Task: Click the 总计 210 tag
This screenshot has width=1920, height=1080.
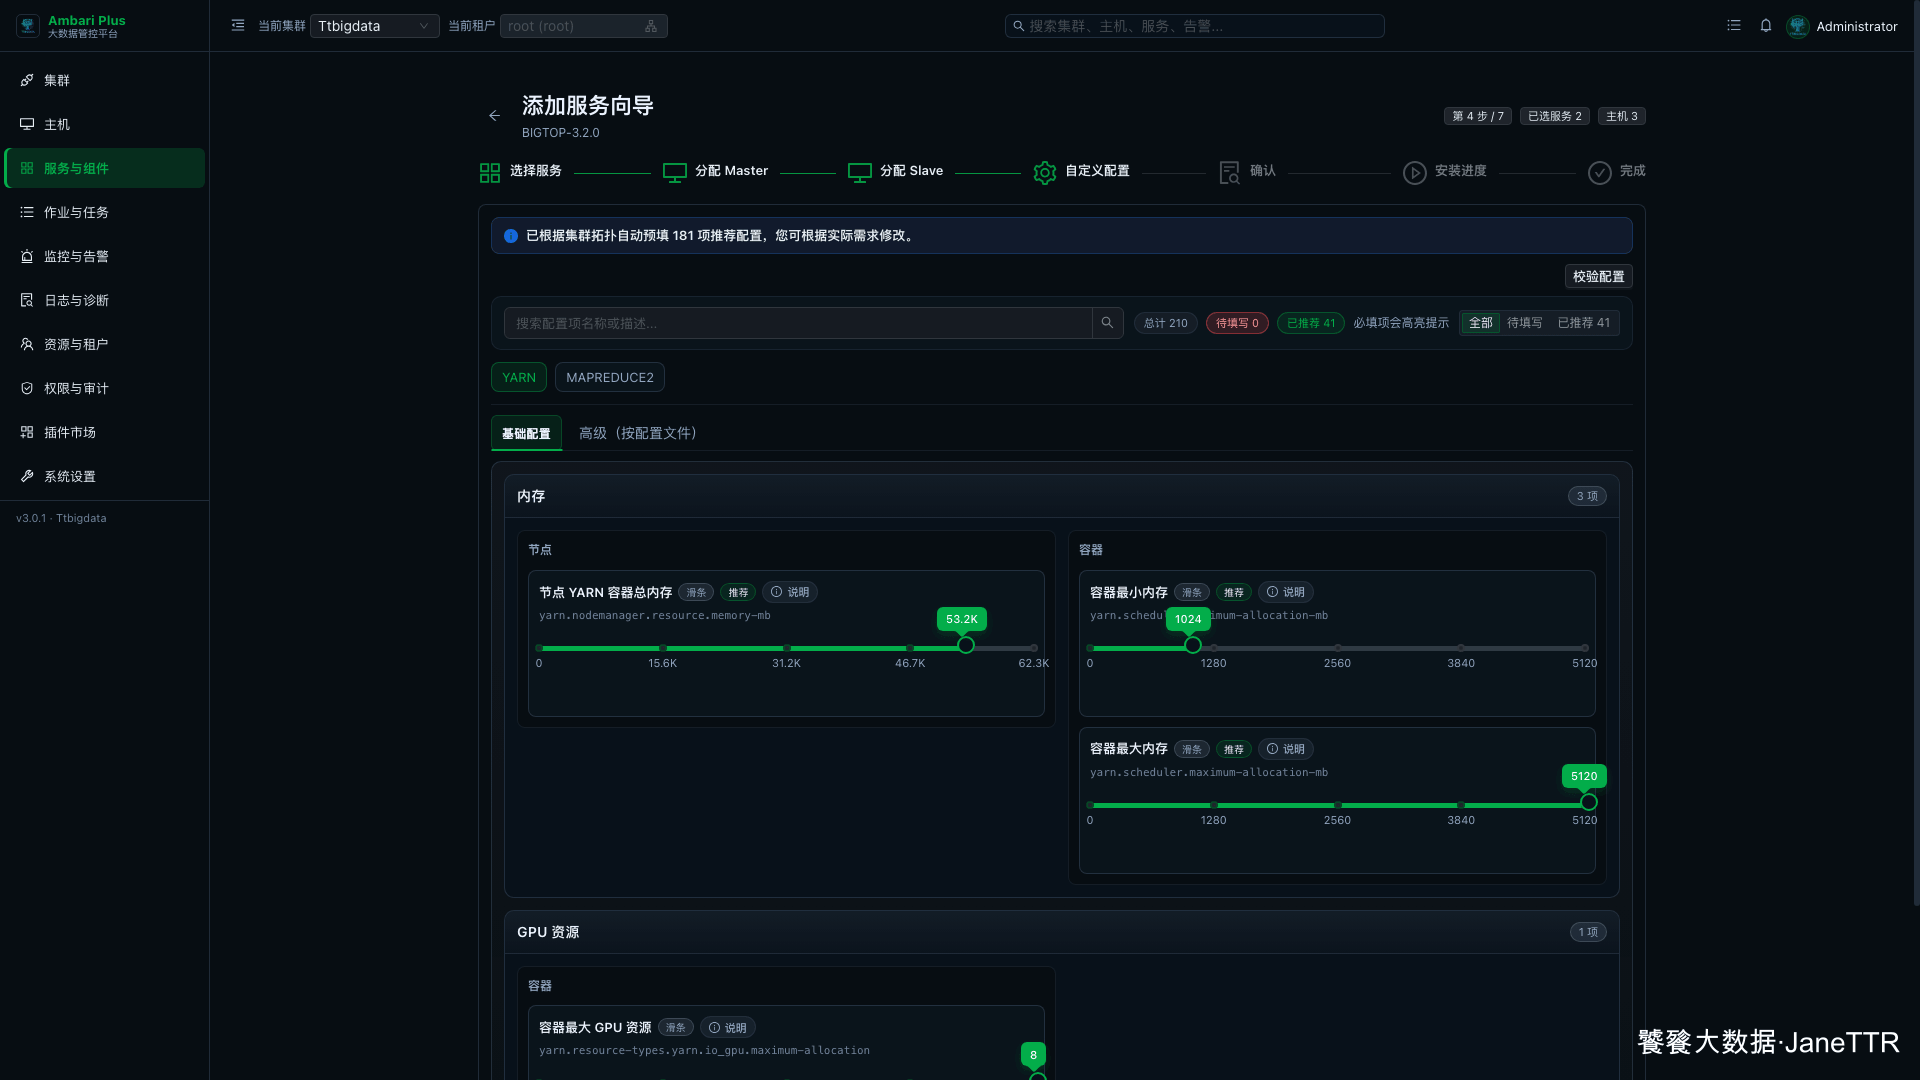Action: [1166, 323]
